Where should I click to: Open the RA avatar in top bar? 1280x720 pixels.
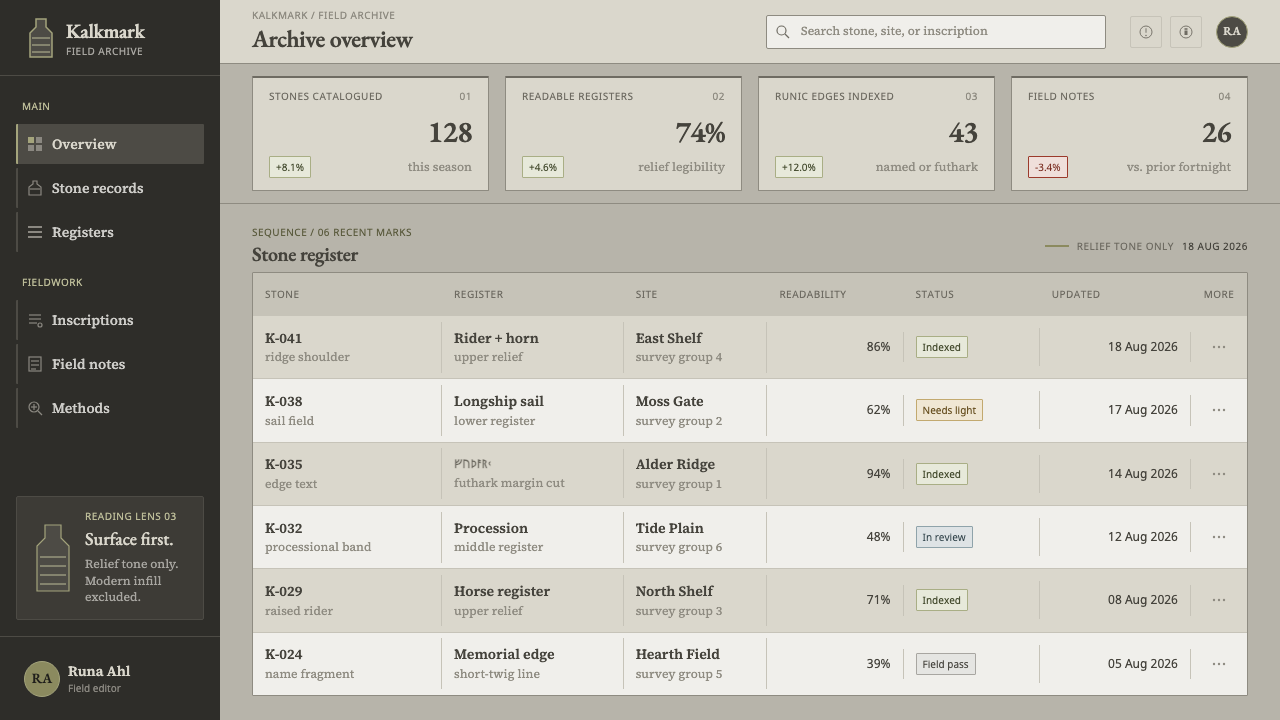1232,32
